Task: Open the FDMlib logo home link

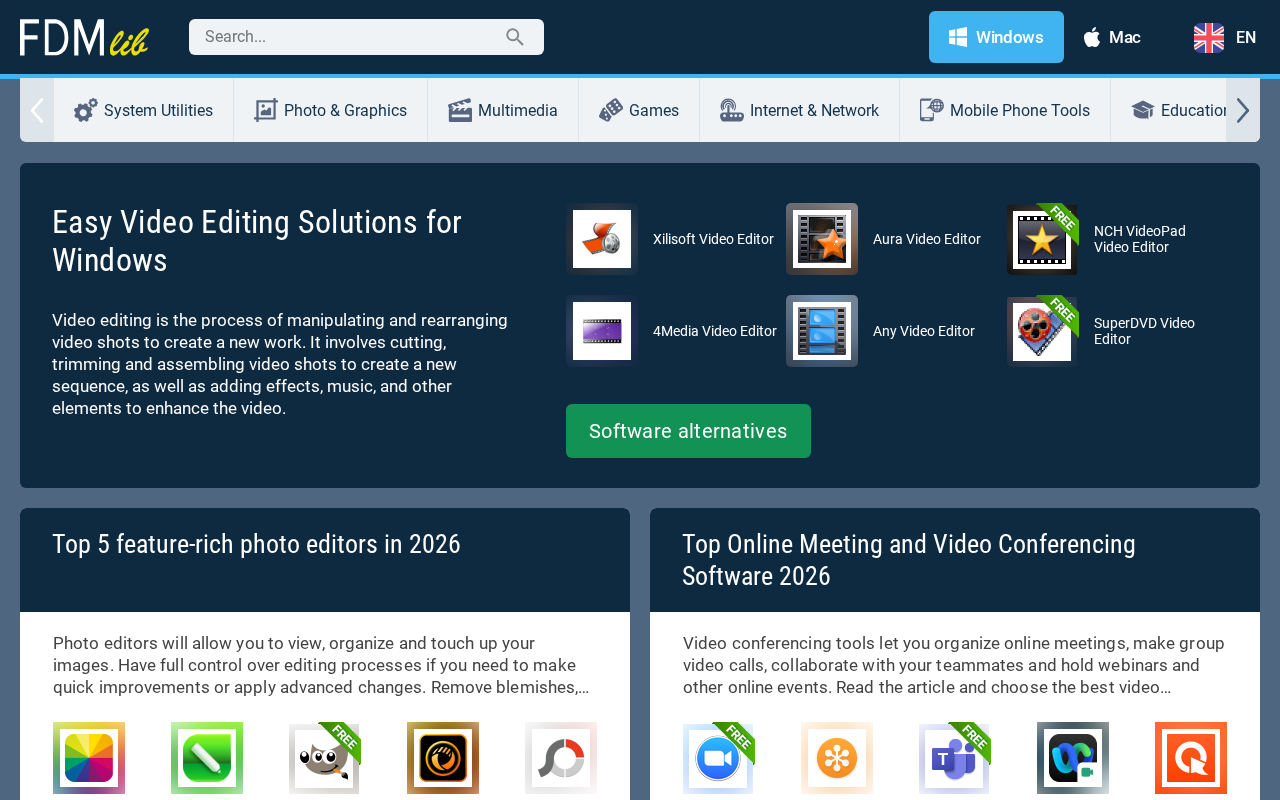Action: point(84,38)
